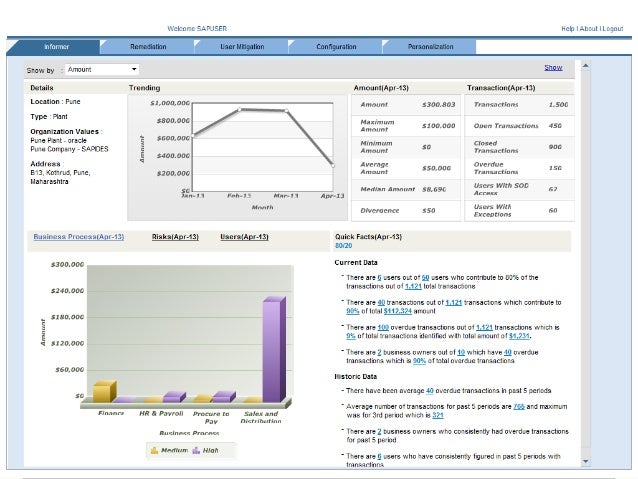Viewport: 638px width, 479px height.
Task: Click the Maximum Amount $100,000 value
Action: (x=439, y=126)
